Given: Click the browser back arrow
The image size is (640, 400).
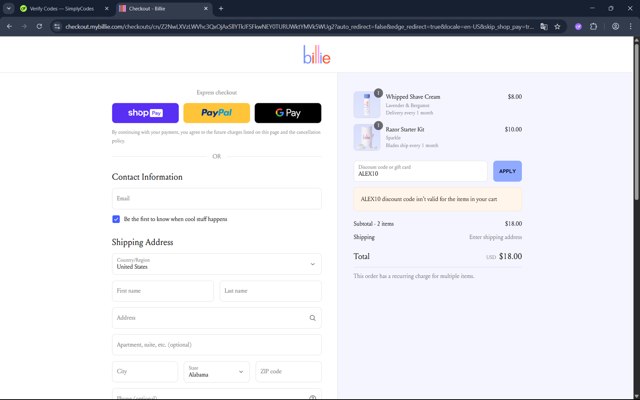Looking at the screenshot, I should click(x=9, y=27).
